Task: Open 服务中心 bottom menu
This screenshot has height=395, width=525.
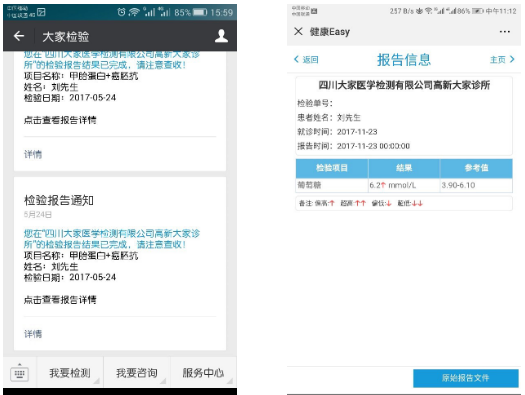Action: (203, 373)
